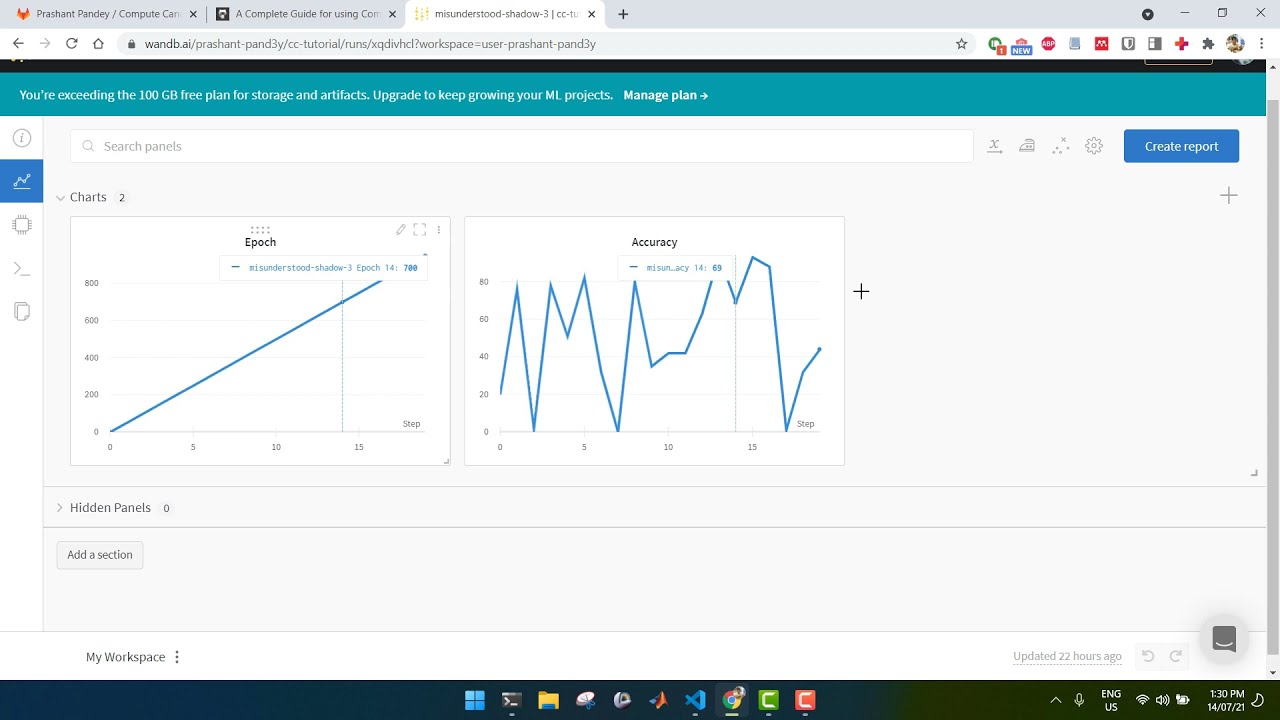This screenshot has width=1280, height=720.
Task: Click the Add a section button
Action: click(100, 555)
